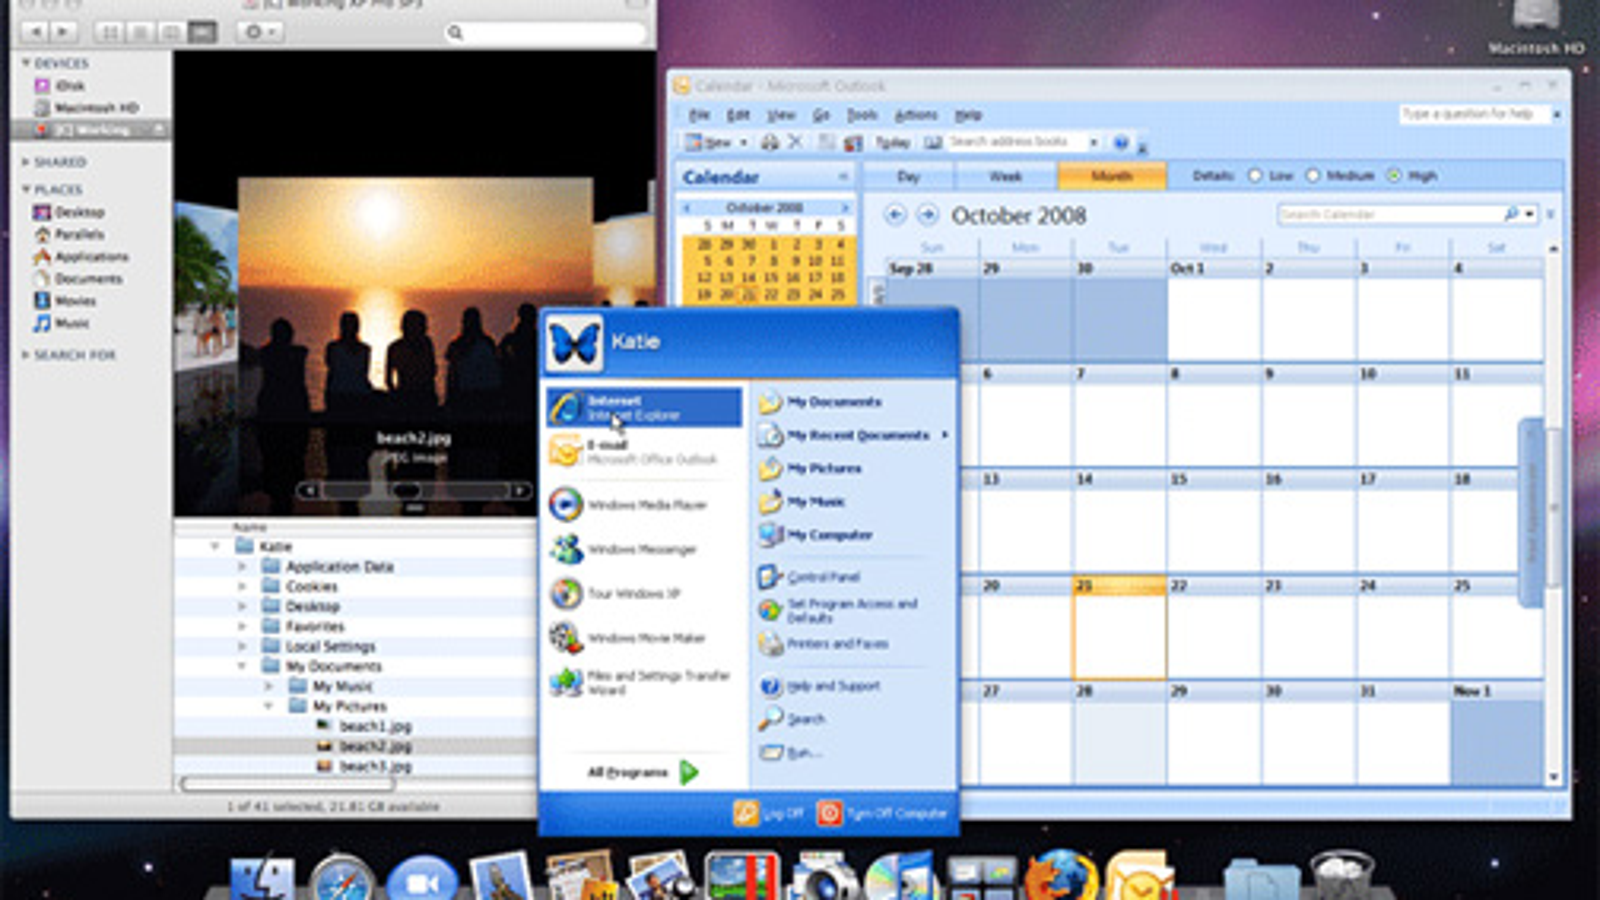Open Finder from the Dock
Image resolution: width=1600 pixels, height=900 pixels.
262,880
